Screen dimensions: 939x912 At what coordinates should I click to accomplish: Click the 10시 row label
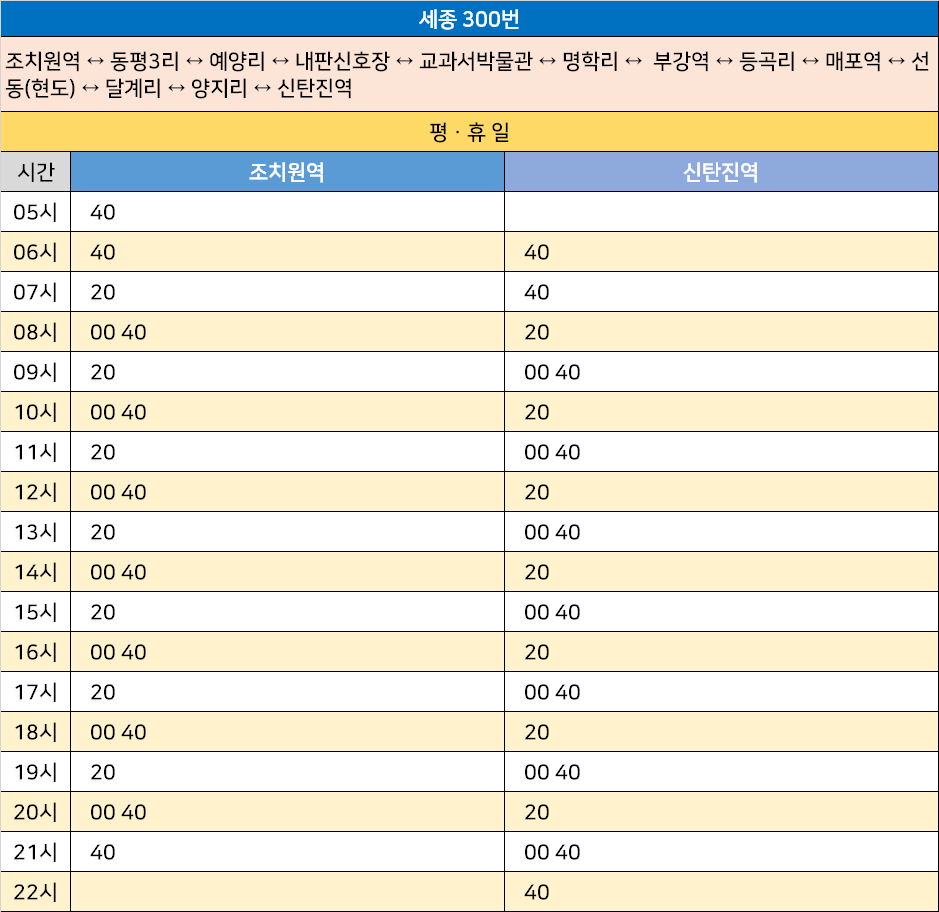point(35,412)
